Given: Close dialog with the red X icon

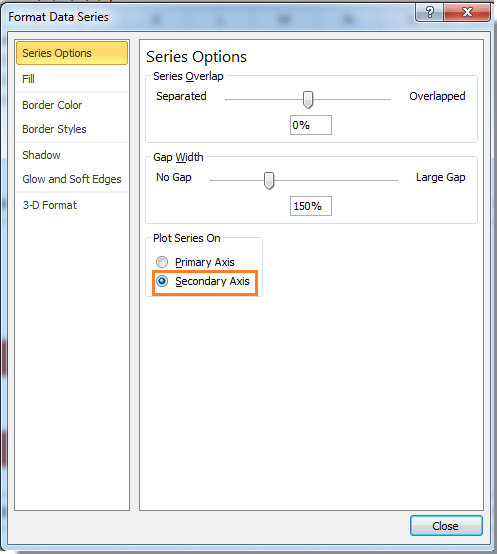Looking at the screenshot, I should tap(467, 13).
